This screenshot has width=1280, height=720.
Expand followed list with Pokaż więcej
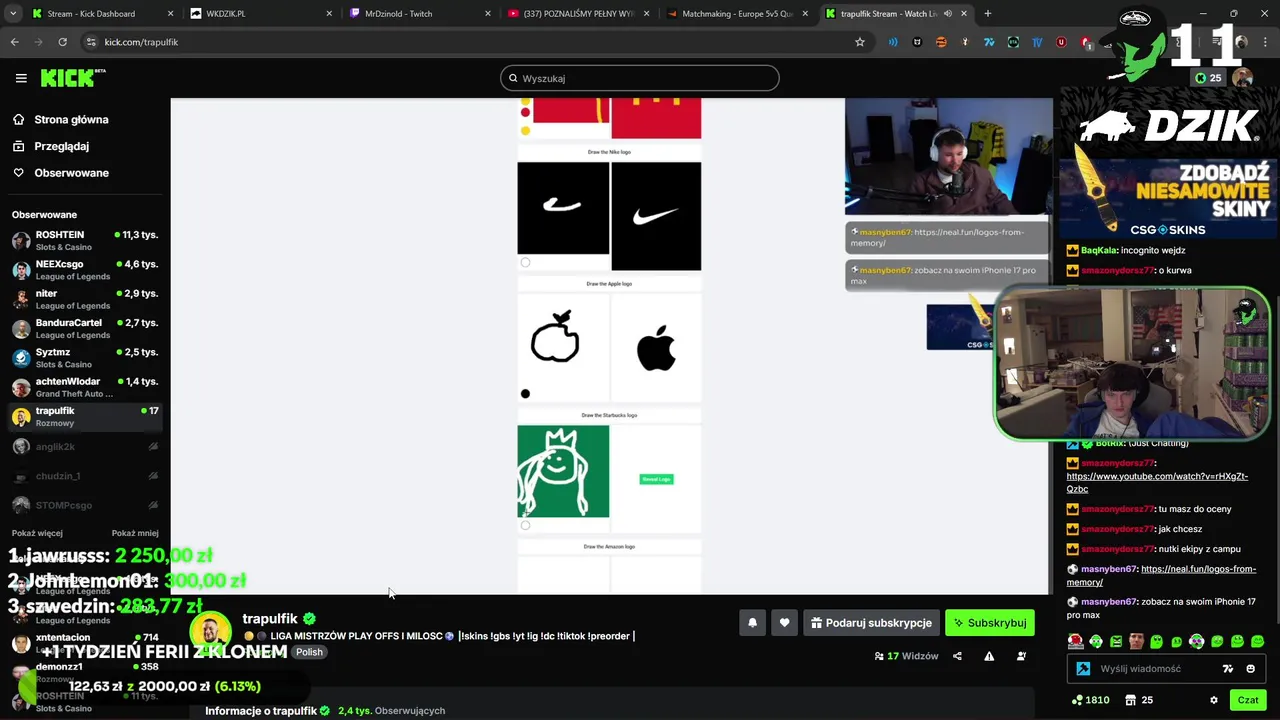click(37, 533)
